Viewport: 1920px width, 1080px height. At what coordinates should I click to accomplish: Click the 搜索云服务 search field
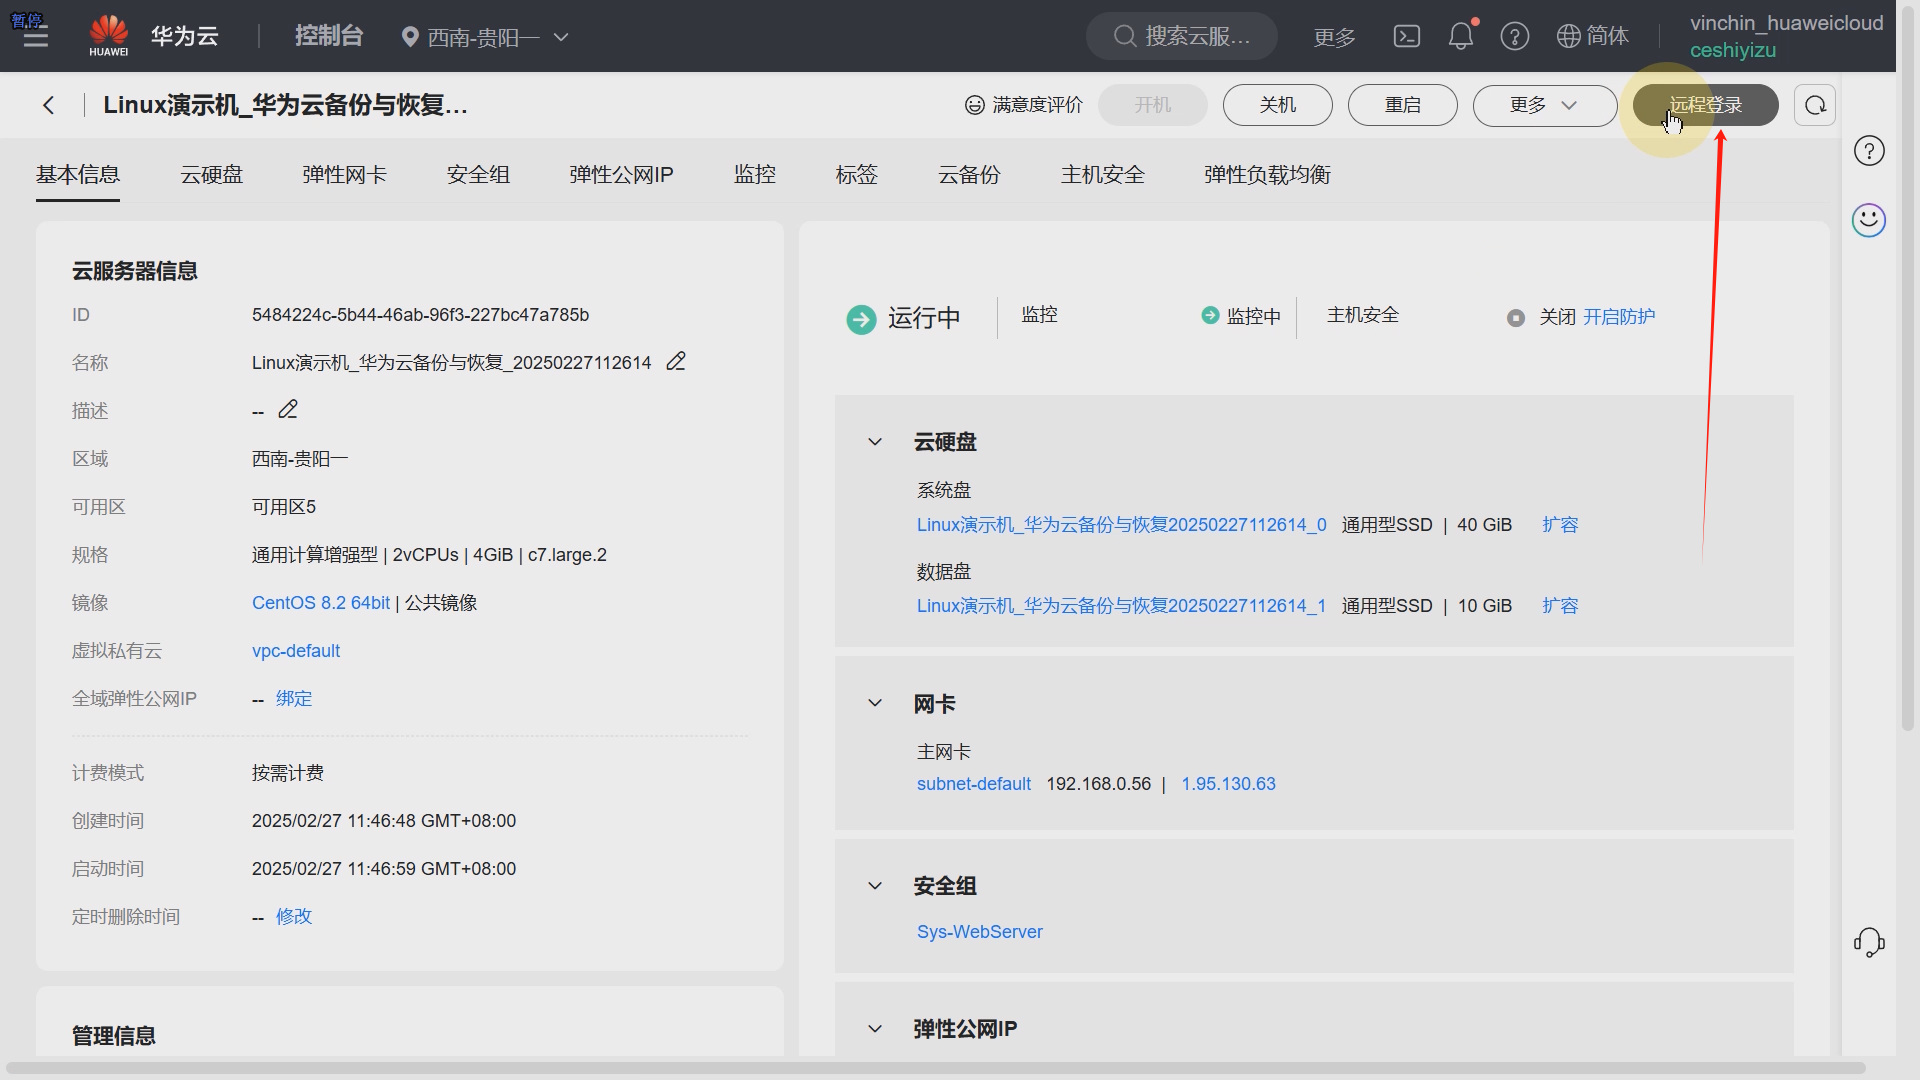pos(1182,37)
